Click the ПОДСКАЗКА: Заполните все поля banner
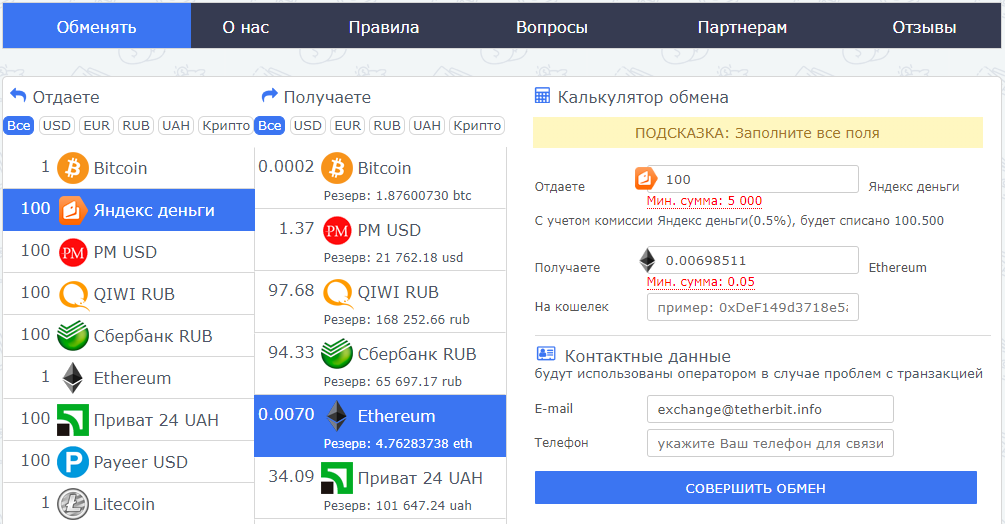The height and width of the screenshot is (524, 1005). (x=758, y=133)
